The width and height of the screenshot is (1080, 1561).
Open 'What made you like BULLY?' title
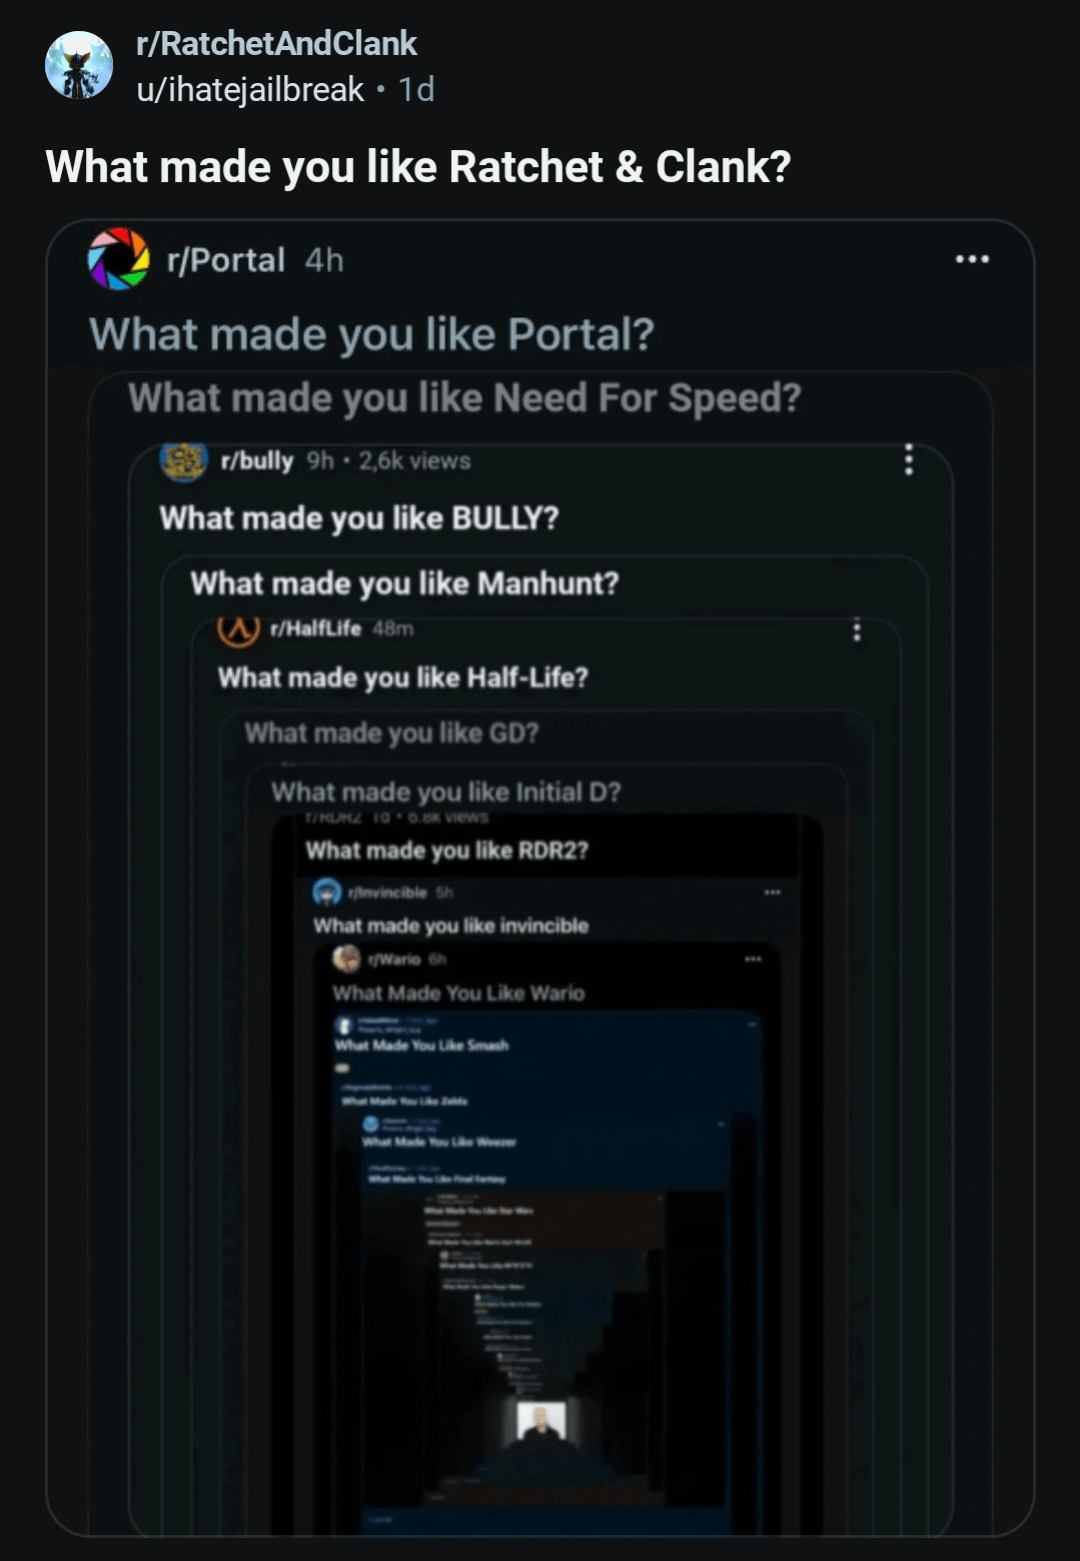pyautogui.click(x=359, y=518)
